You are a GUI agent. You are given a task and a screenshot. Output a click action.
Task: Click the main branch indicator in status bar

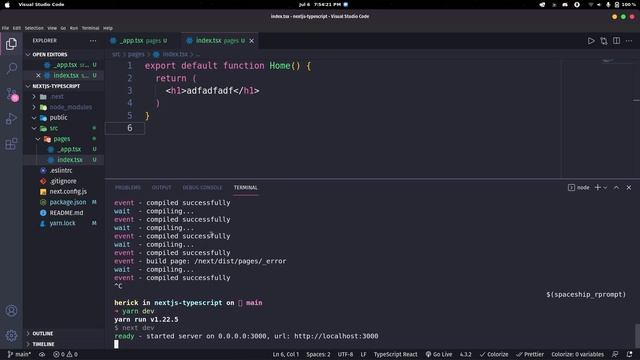[x=19, y=354]
